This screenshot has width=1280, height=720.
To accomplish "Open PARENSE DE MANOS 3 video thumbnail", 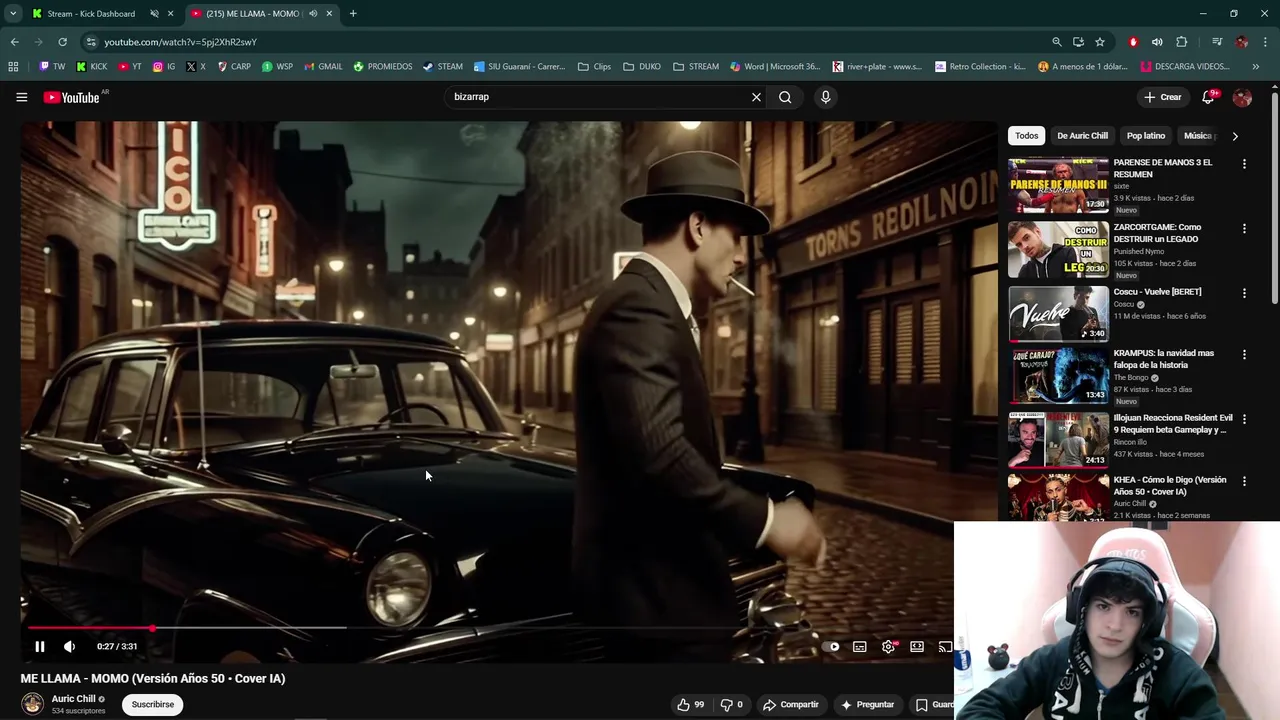I will coord(1058,185).
